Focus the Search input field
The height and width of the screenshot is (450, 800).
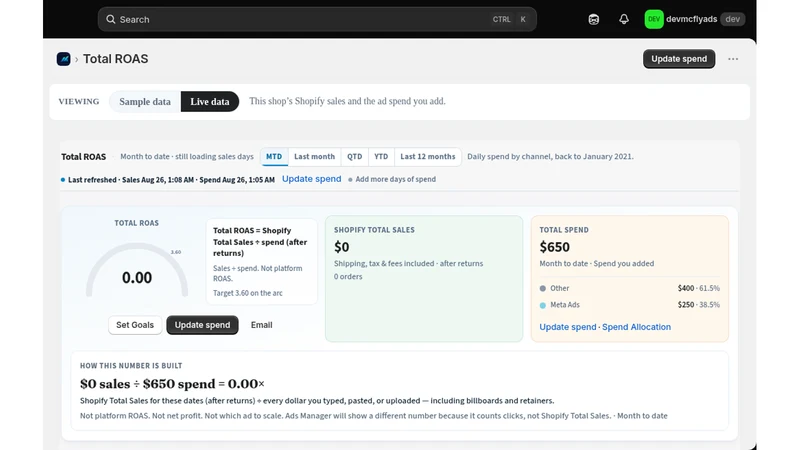(x=317, y=19)
